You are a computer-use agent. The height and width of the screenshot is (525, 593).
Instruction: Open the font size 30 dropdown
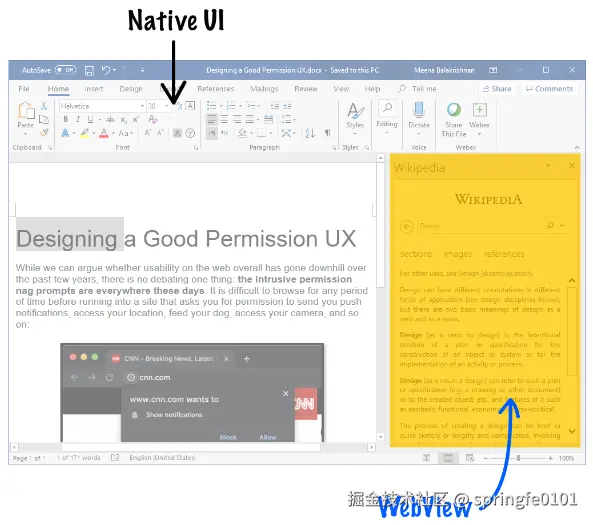pyautogui.click(x=167, y=106)
